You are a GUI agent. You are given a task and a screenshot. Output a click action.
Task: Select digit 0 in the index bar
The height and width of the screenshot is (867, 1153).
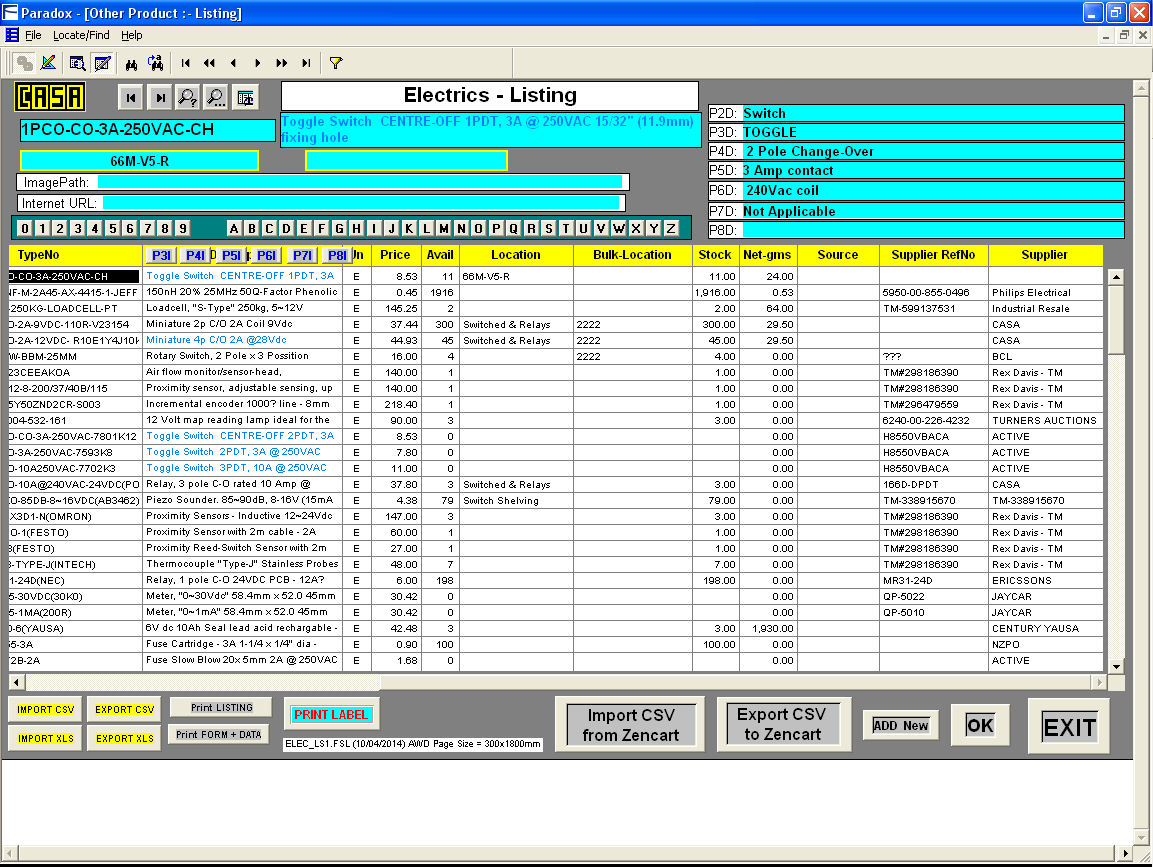[25, 229]
